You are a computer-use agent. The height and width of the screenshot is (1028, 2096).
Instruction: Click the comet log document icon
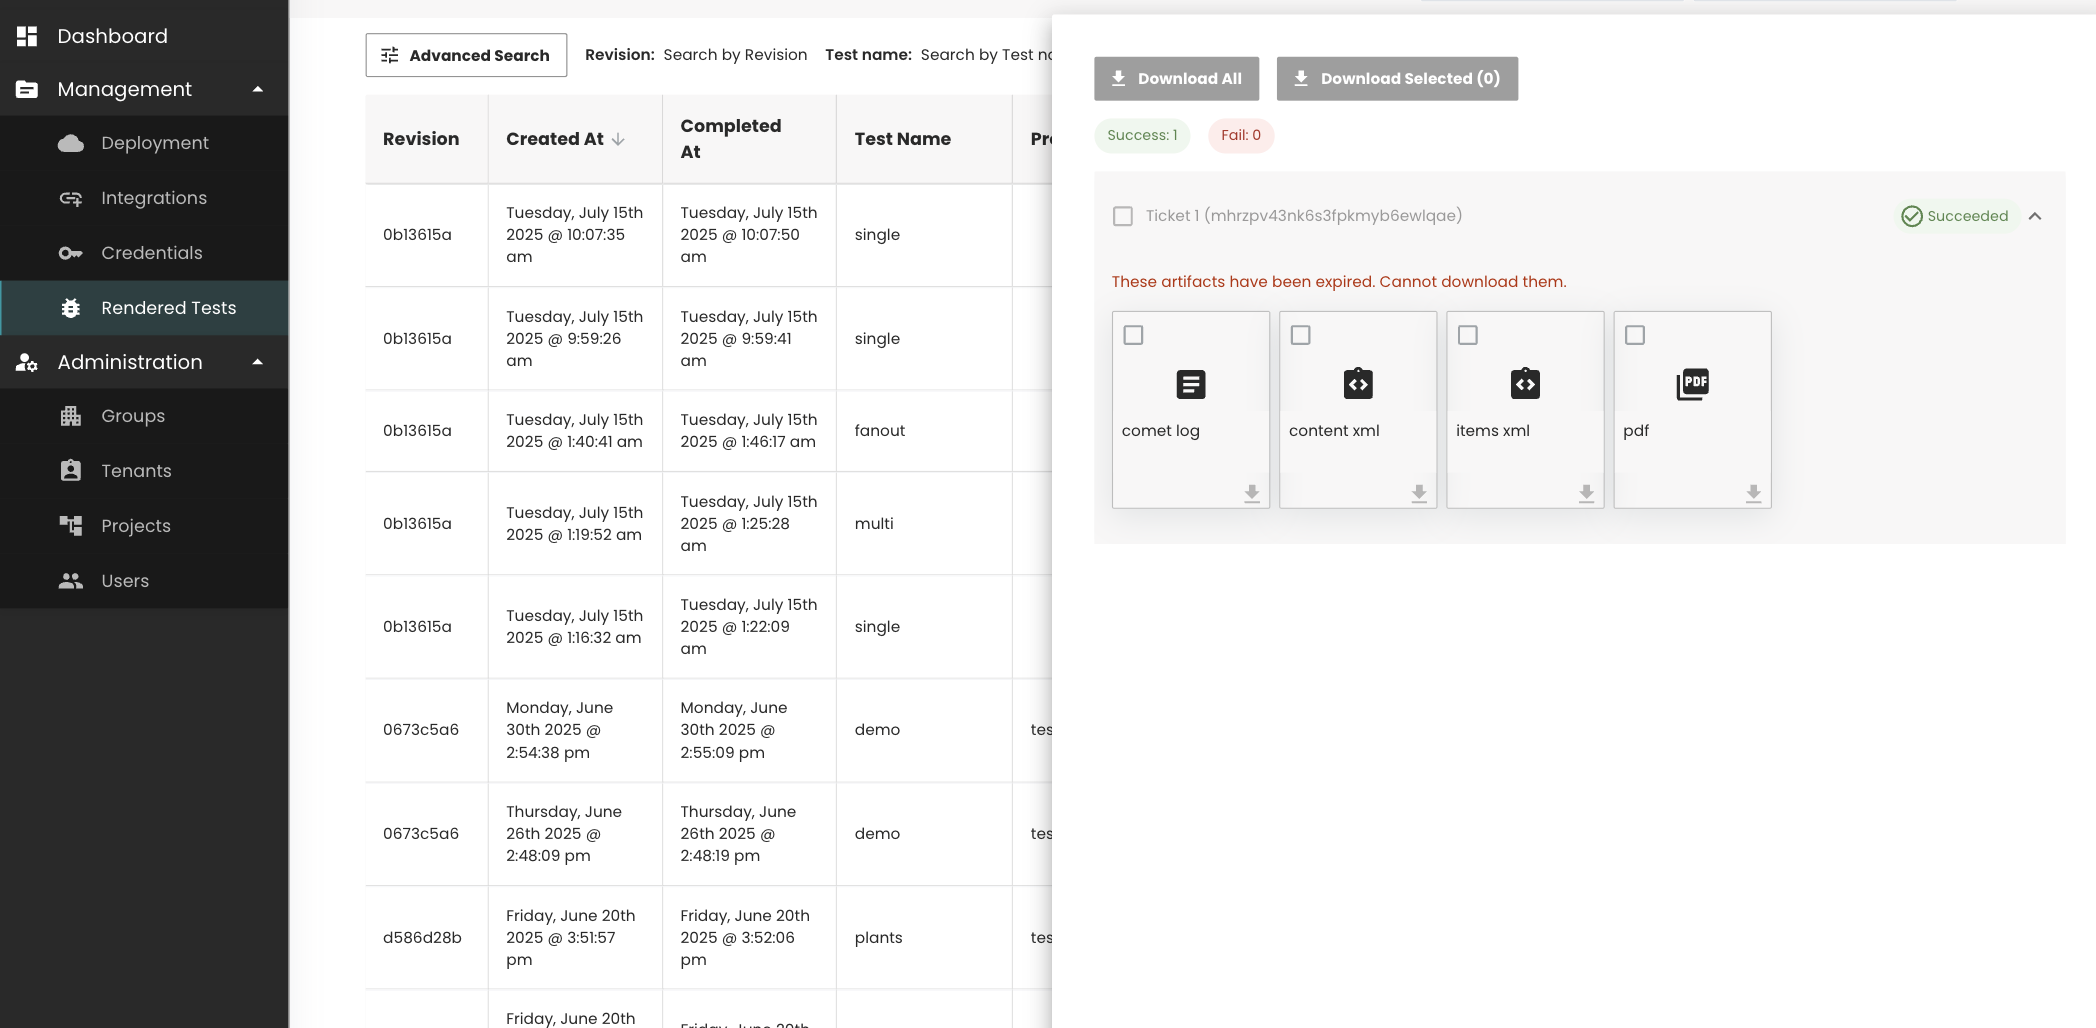point(1190,384)
